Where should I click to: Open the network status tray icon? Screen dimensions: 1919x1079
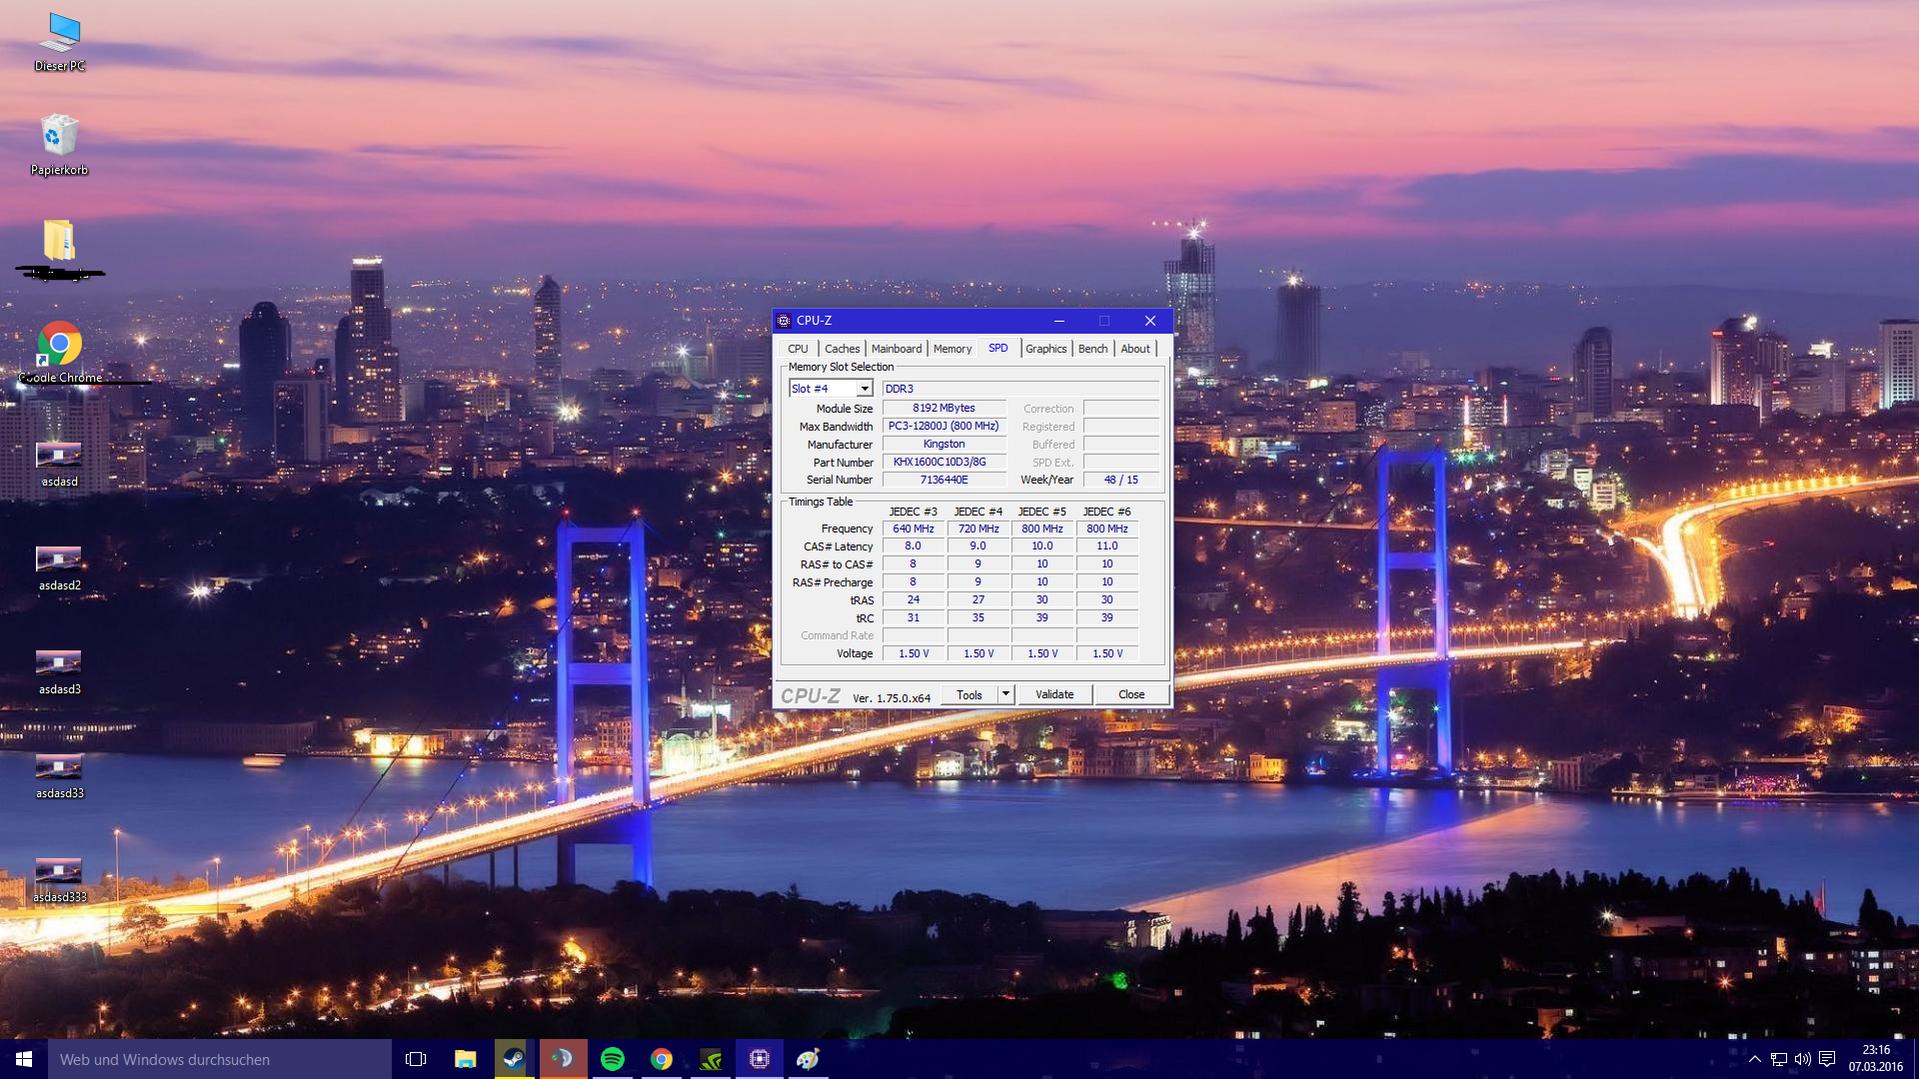[1778, 1059]
